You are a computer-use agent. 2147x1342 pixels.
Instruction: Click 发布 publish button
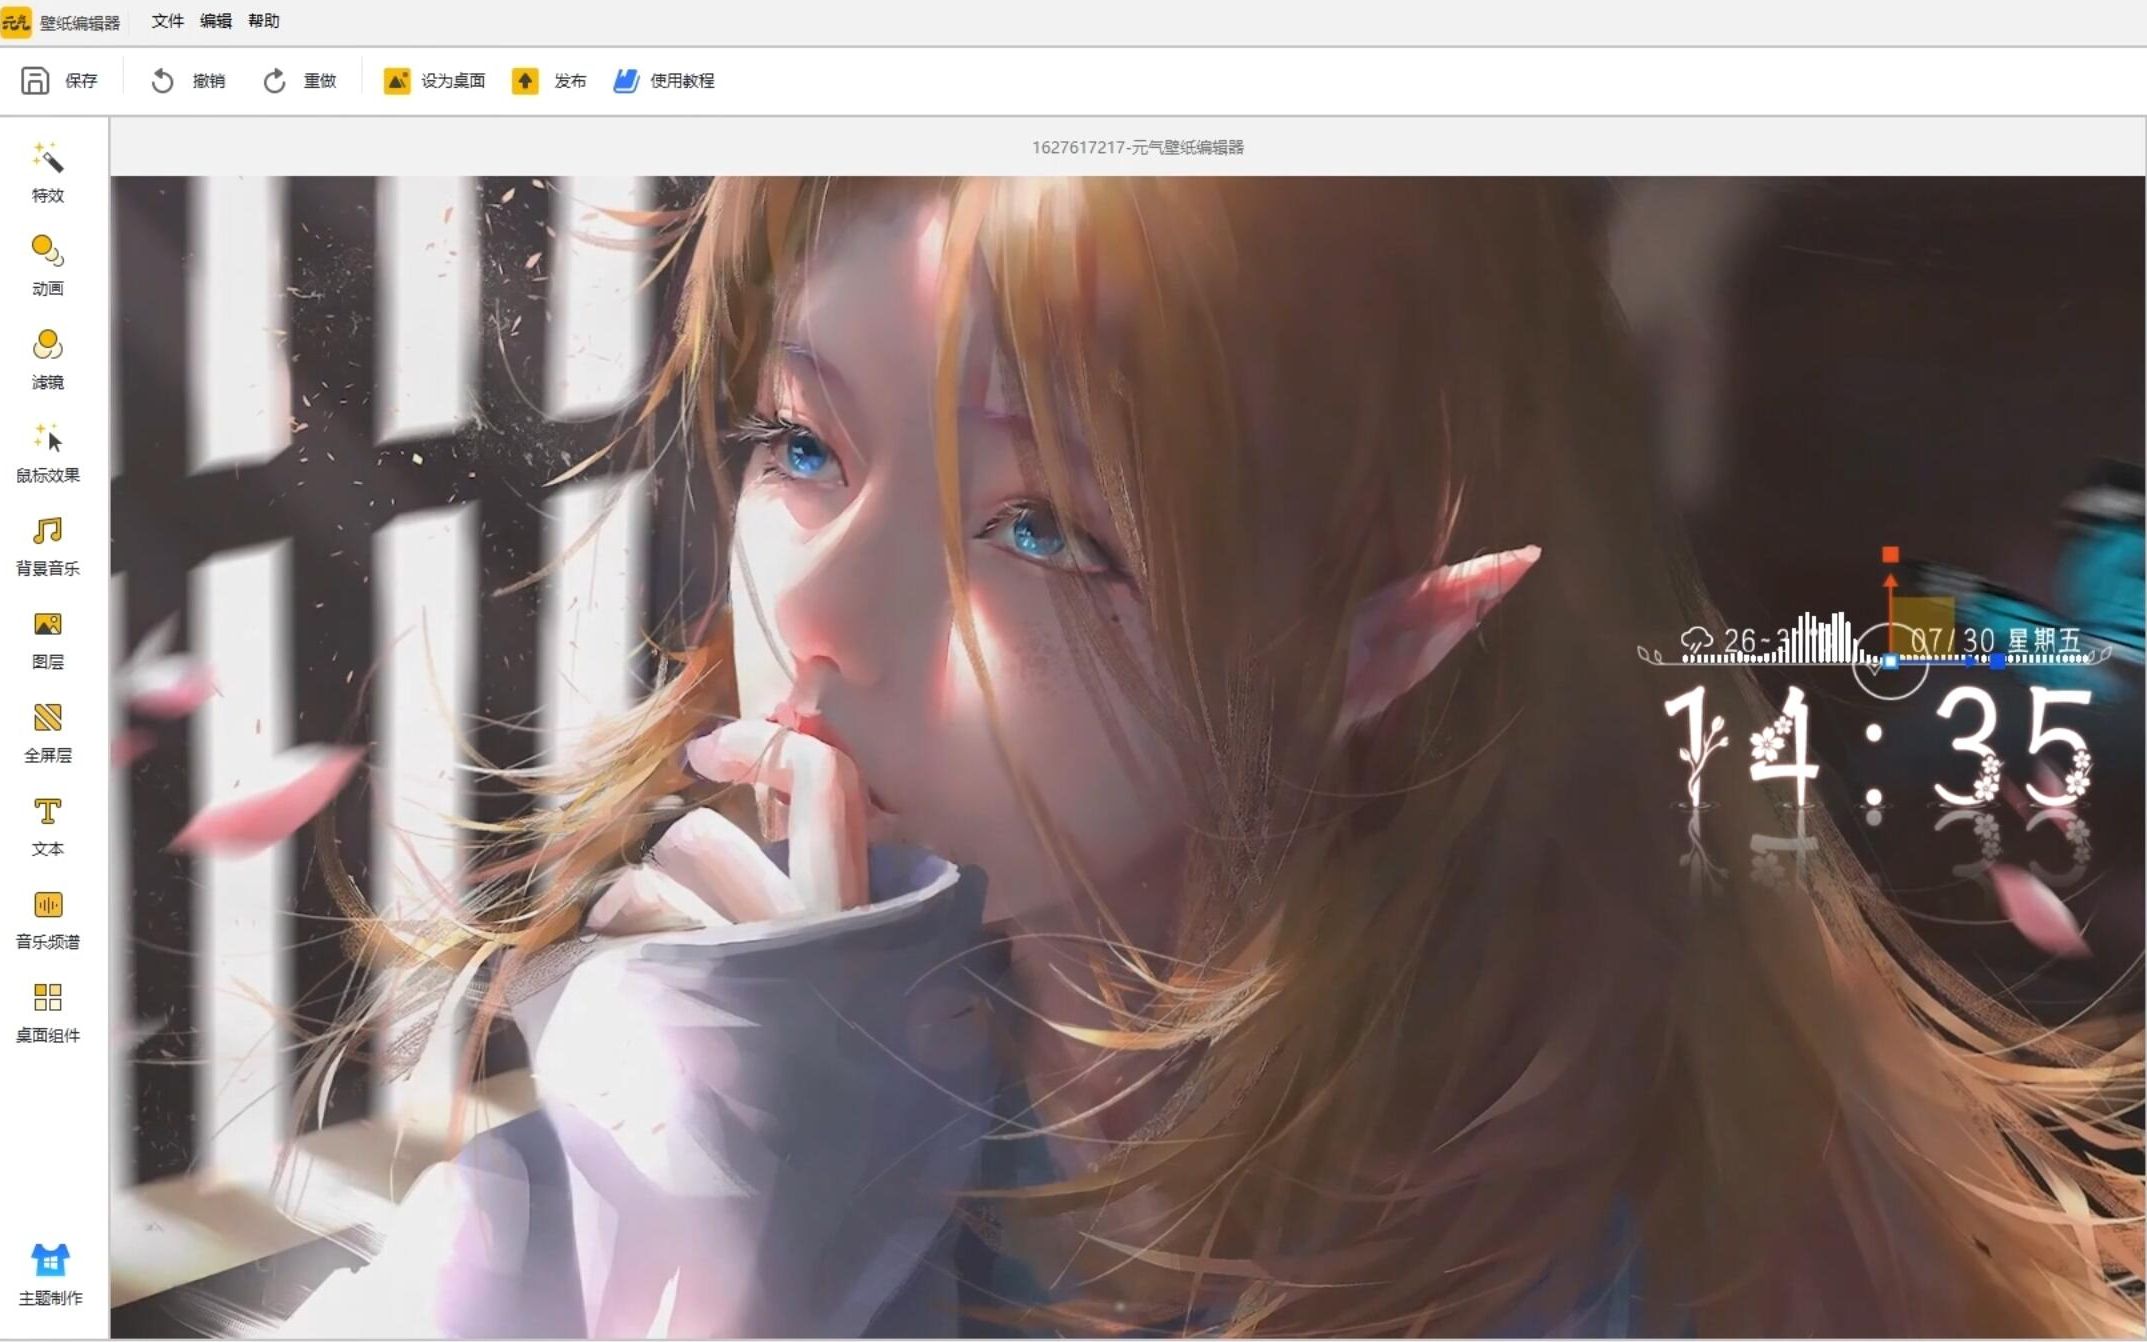549,81
